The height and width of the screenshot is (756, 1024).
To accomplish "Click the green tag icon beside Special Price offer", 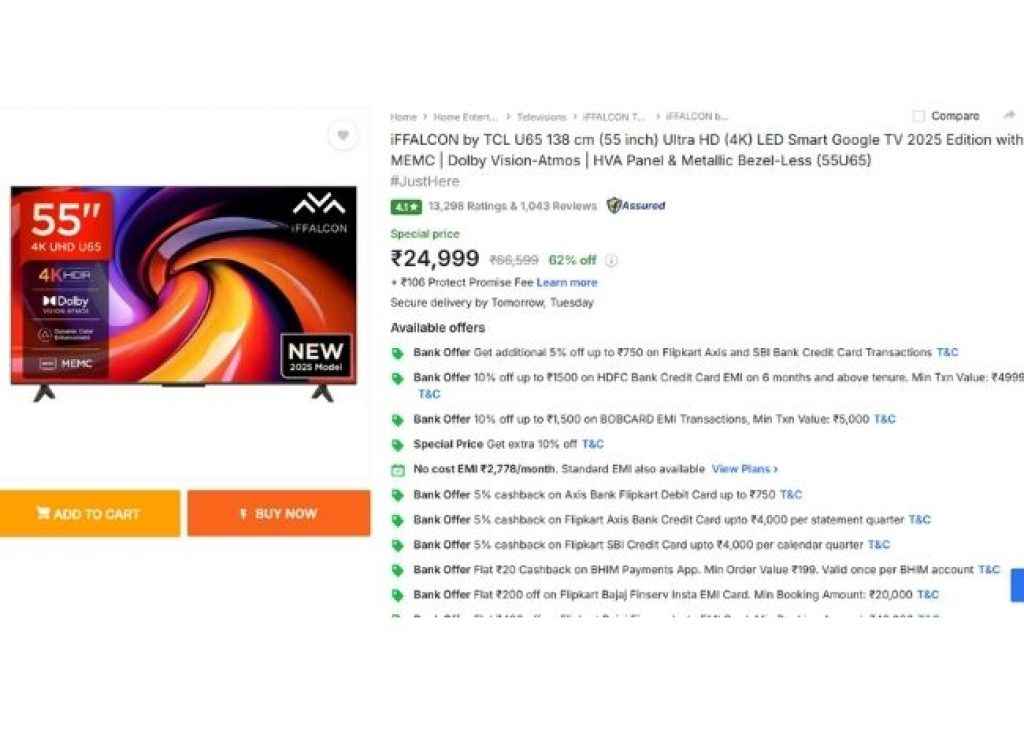I will tap(398, 445).
